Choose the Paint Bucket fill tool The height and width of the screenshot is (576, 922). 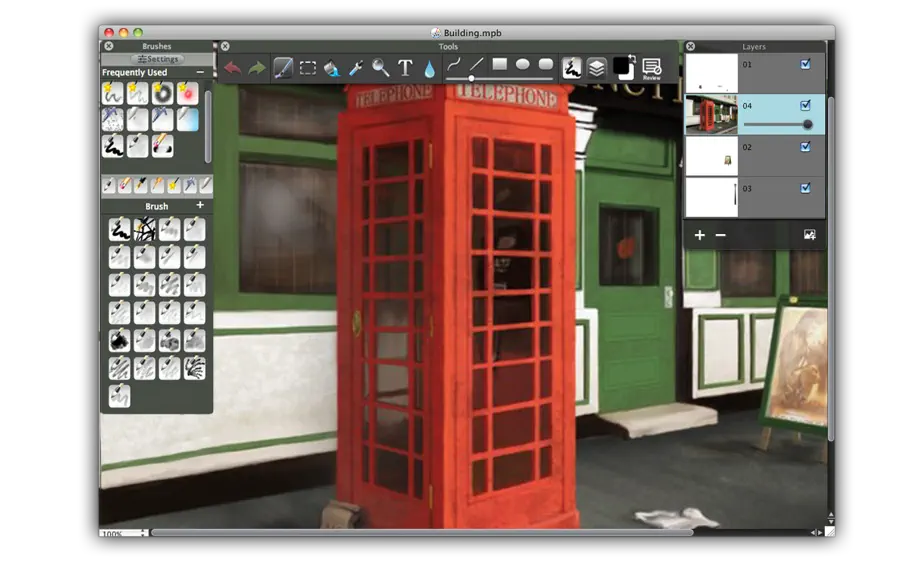tap(332, 68)
